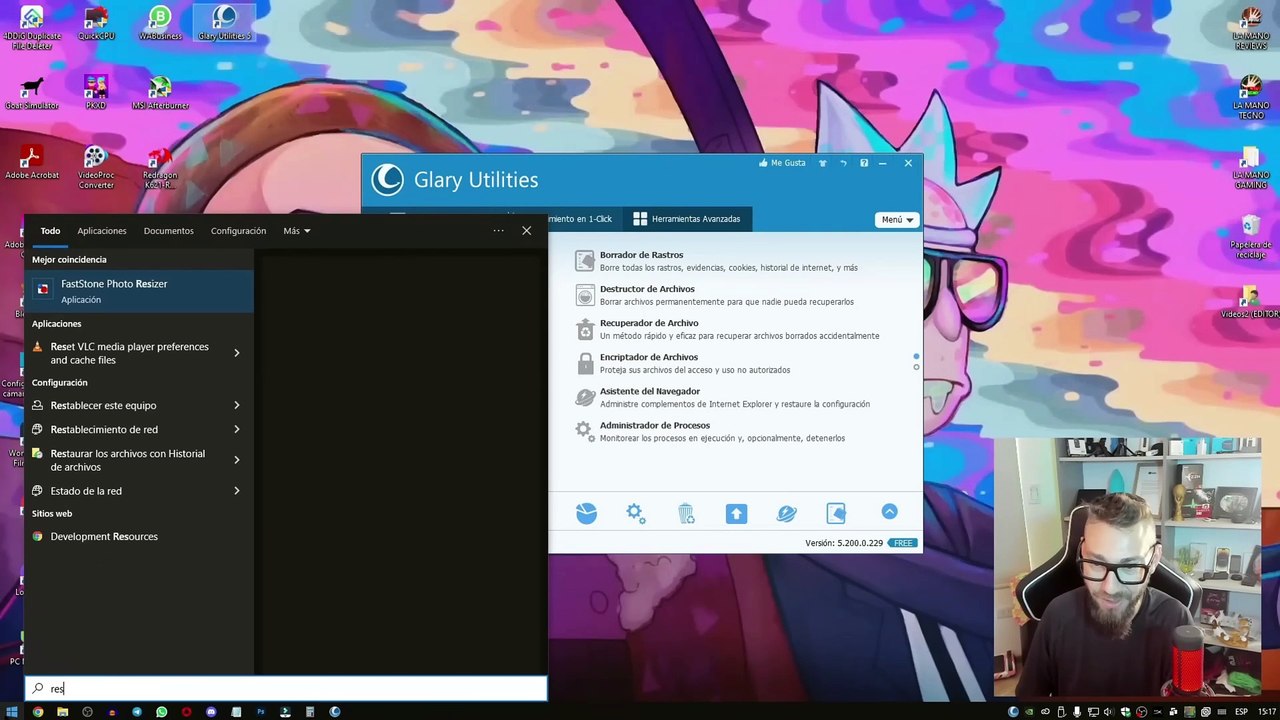This screenshot has height=720, width=1280.
Task: Expand the Estado de la red result arrow
Action: click(x=237, y=491)
